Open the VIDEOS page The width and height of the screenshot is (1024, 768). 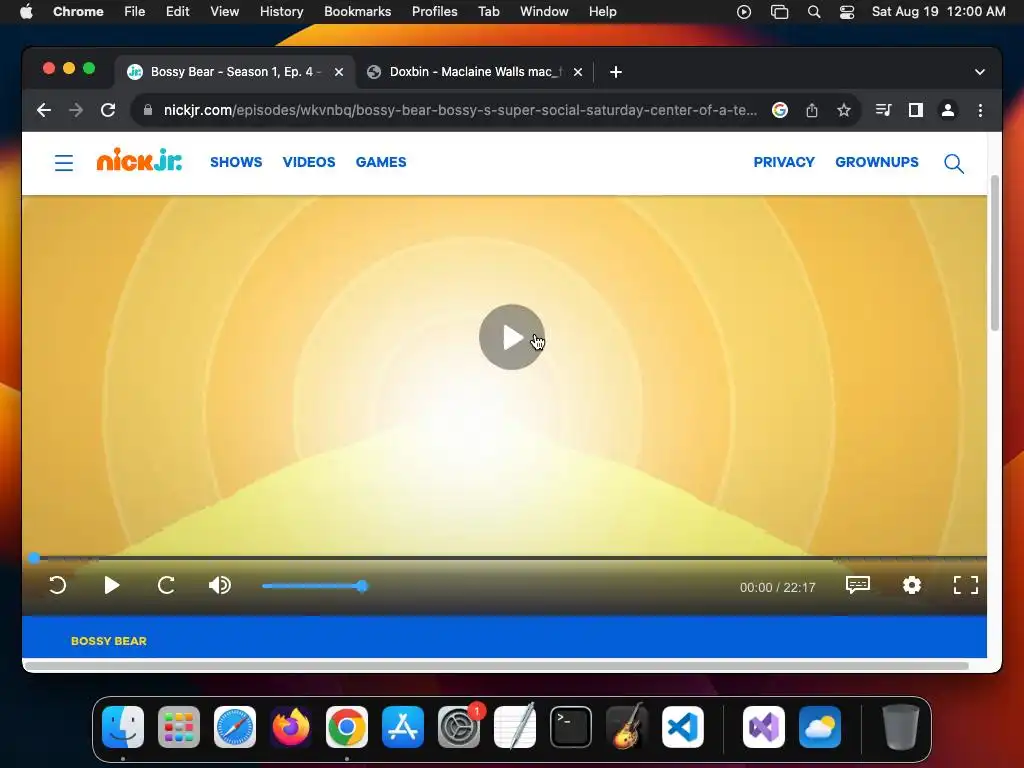point(309,162)
